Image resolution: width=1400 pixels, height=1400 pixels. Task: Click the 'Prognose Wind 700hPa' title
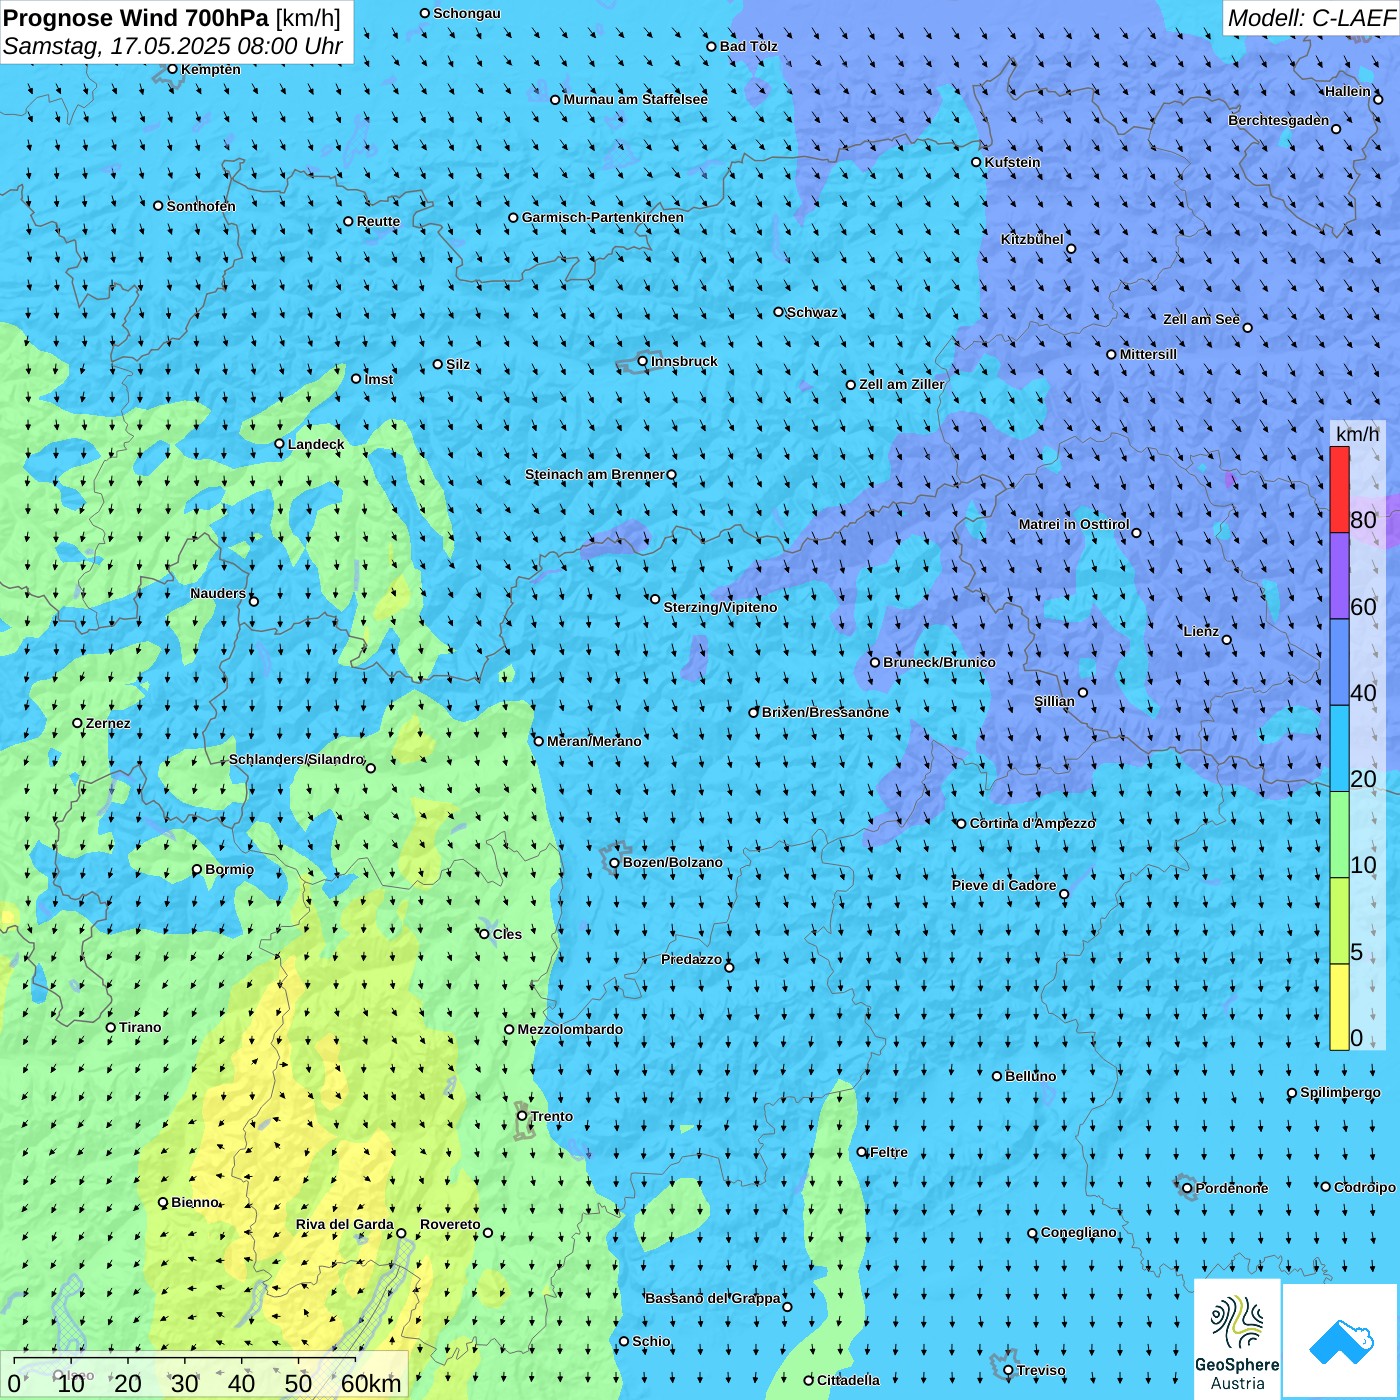tap(136, 18)
